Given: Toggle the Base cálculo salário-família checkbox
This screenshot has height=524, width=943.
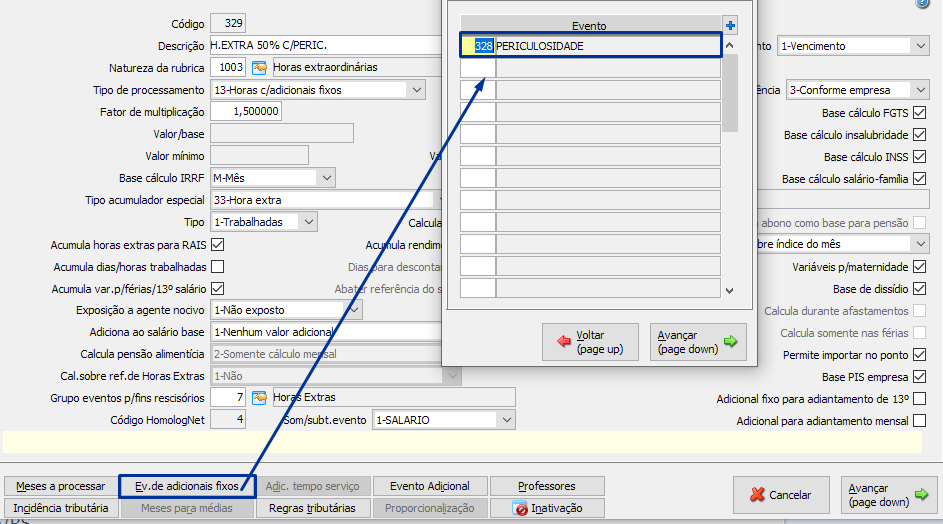Looking at the screenshot, I should click(x=920, y=179).
